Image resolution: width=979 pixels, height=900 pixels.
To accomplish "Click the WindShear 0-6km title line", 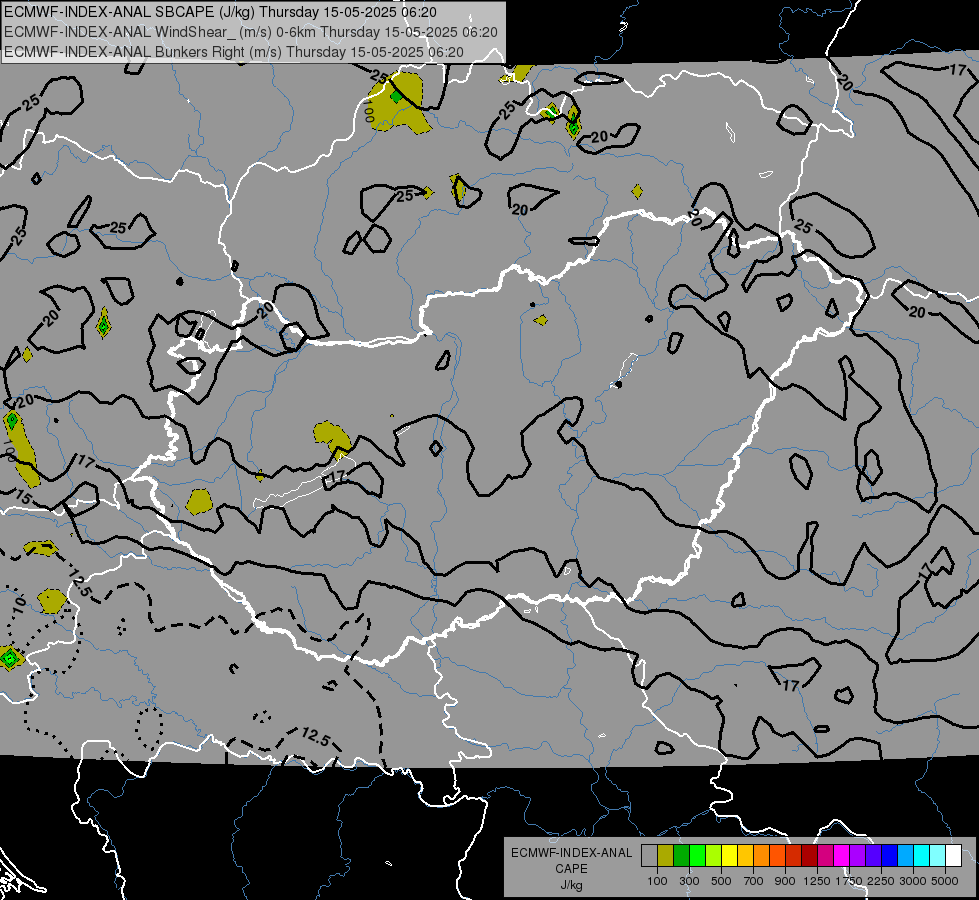I will (250, 32).
